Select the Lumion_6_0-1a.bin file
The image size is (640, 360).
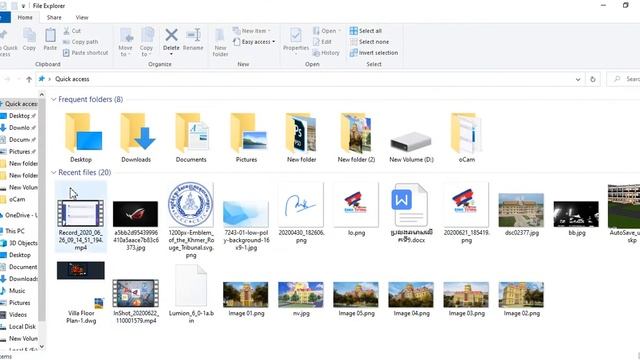tap(191, 294)
